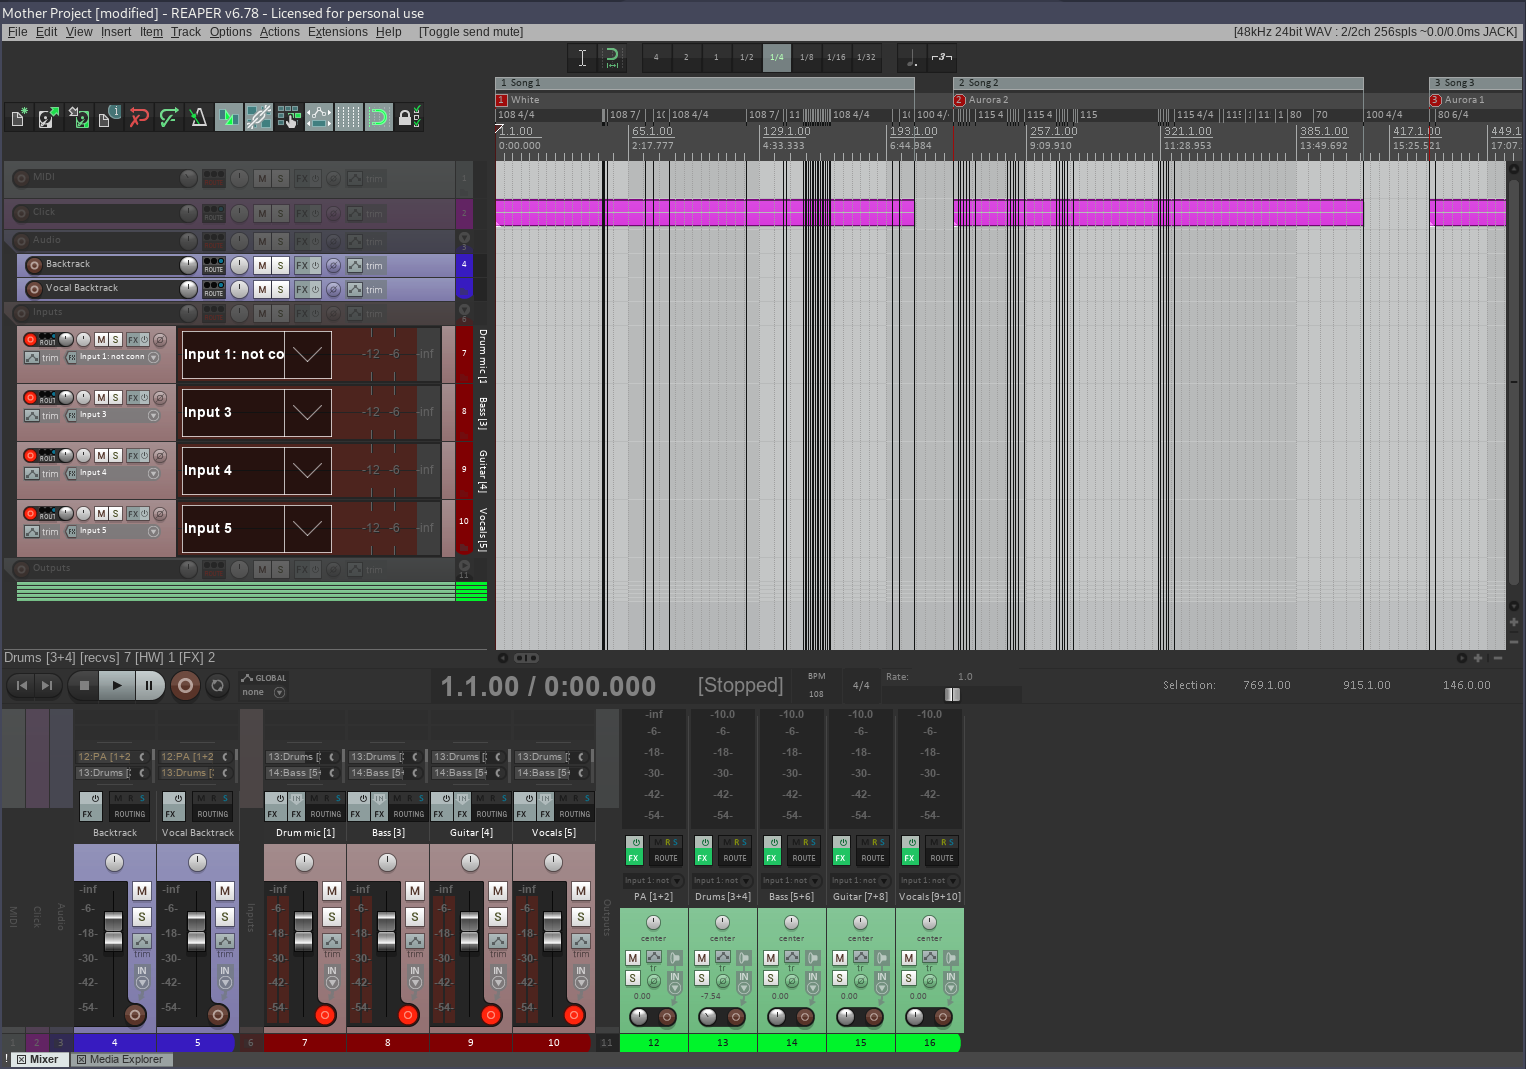Open the File menu
1526x1069 pixels.
[18, 32]
